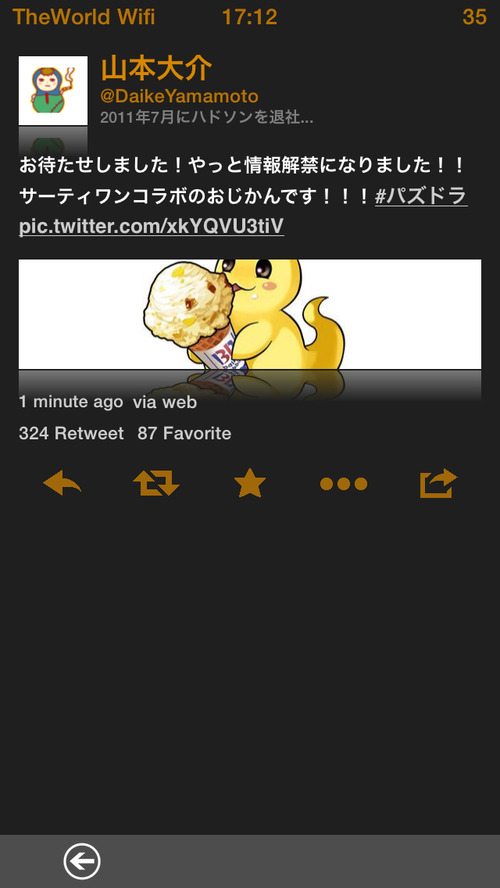Tap the via web source label
500x888 pixels.
click(x=165, y=402)
